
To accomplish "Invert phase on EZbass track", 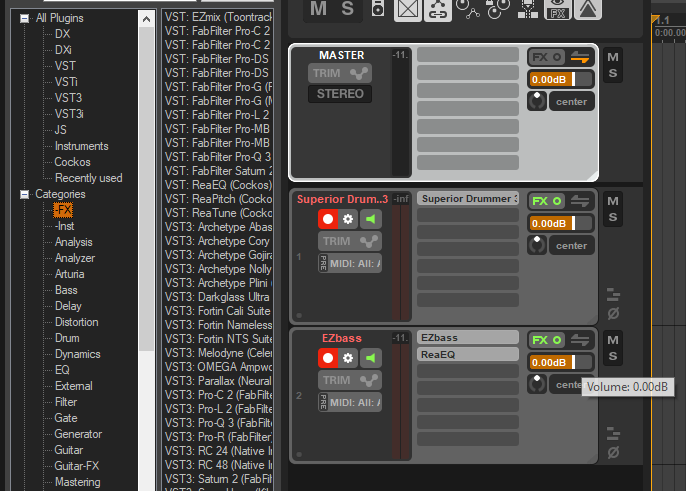I will point(613,452).
